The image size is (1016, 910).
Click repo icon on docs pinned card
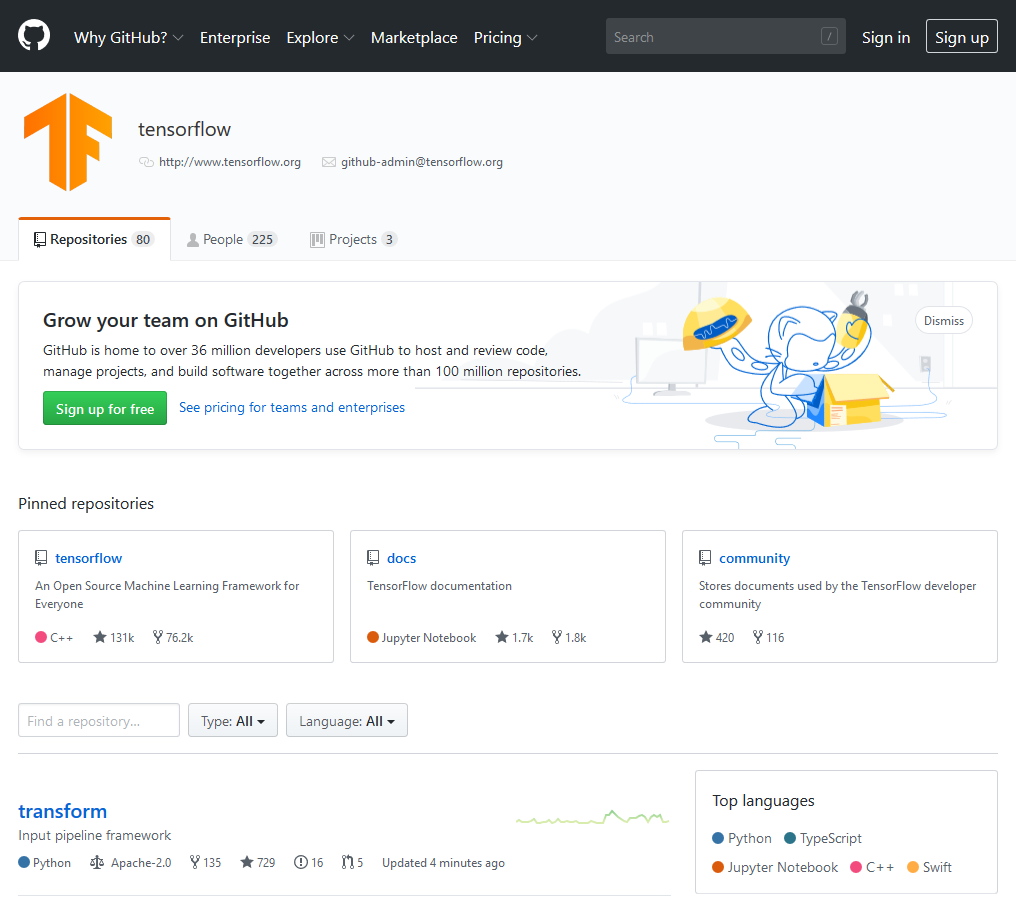click(373, 557)
